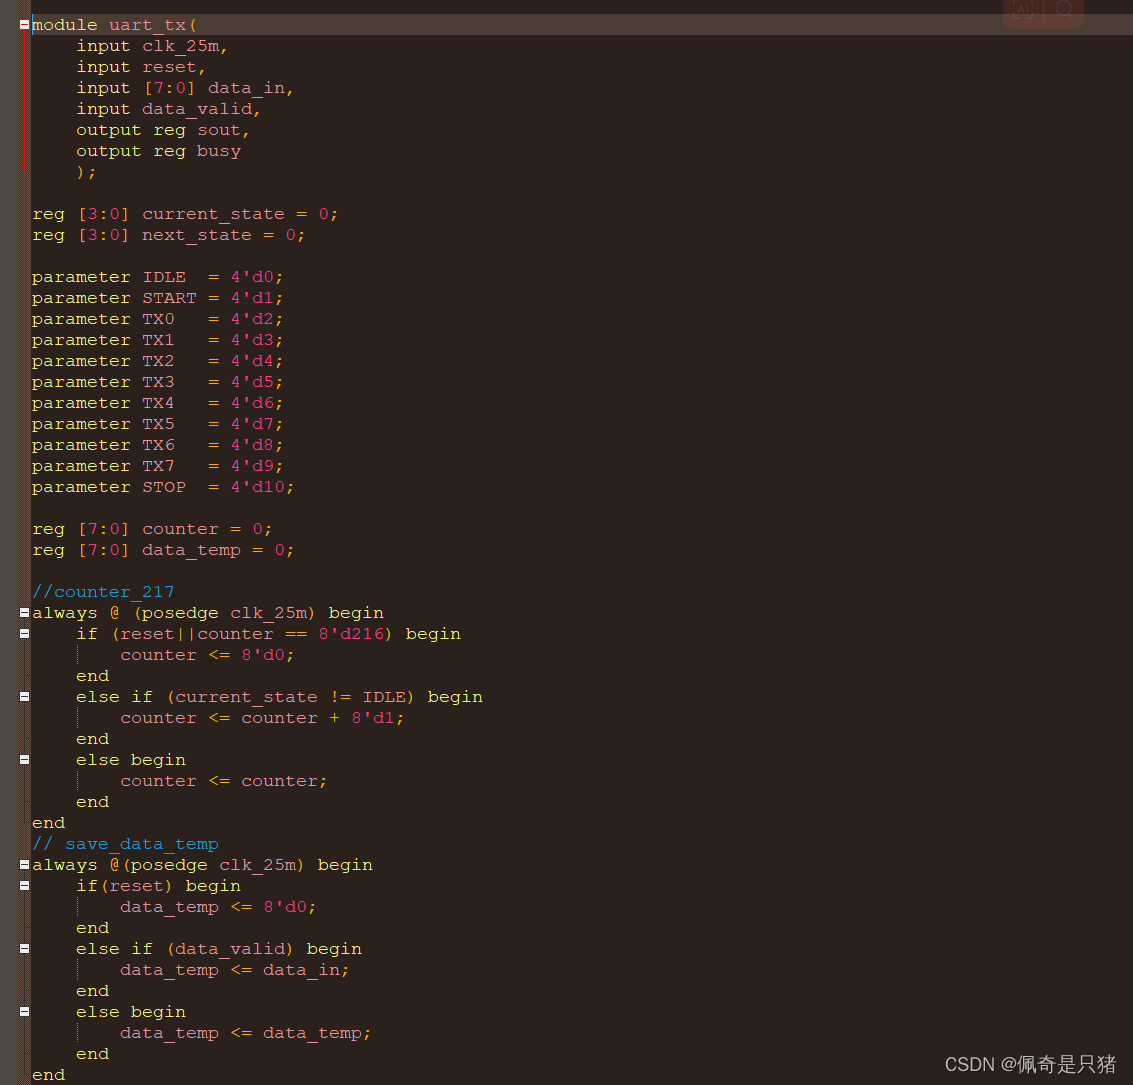Place cursor on module name uart_tx
1133x1085 pixels.
click(x=147, y=24)
